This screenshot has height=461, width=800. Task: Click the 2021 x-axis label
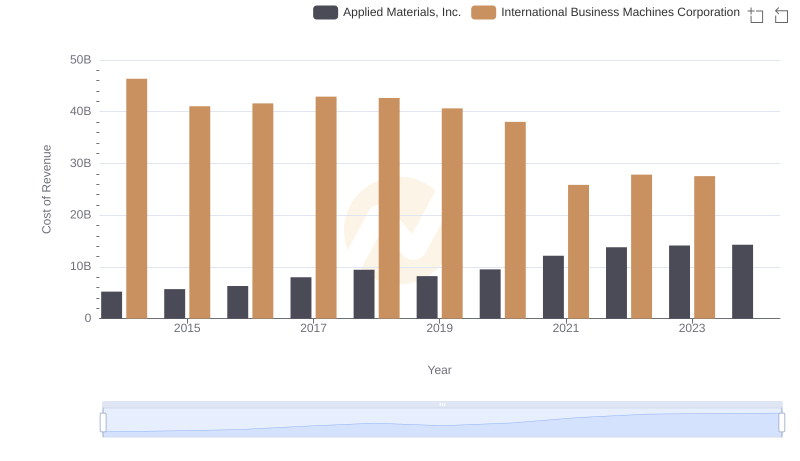tap(566, 328)
